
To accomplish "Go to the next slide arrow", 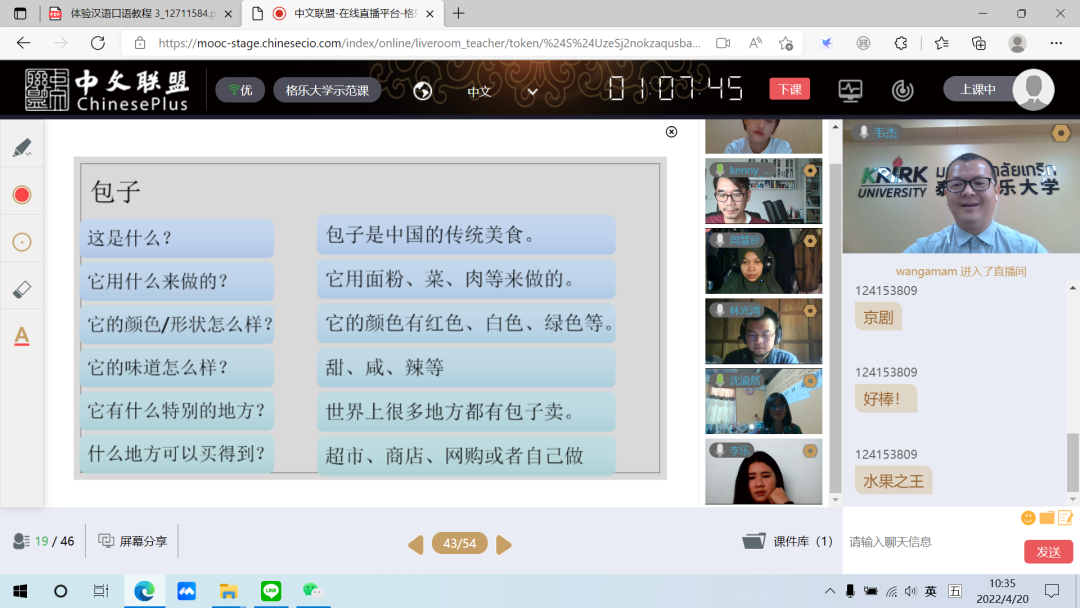I will click(x=503, y=545).
